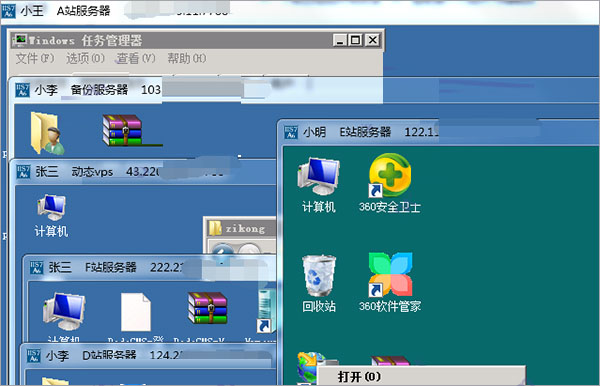Click the 小李 D站服务器 window title
600x386 pixels.
(x=91, y=355)
